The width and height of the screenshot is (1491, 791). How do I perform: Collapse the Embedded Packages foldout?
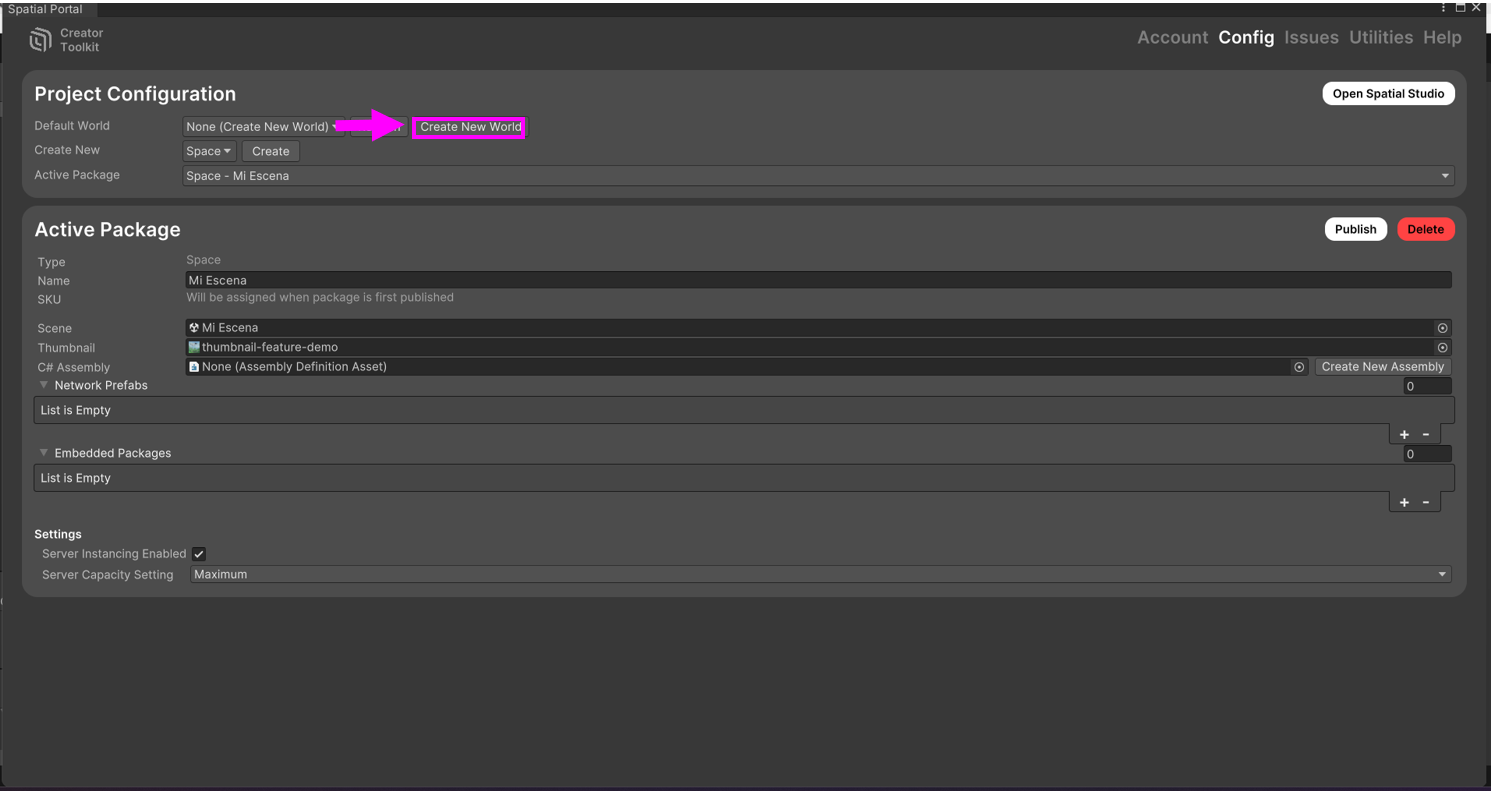point(44,453)
